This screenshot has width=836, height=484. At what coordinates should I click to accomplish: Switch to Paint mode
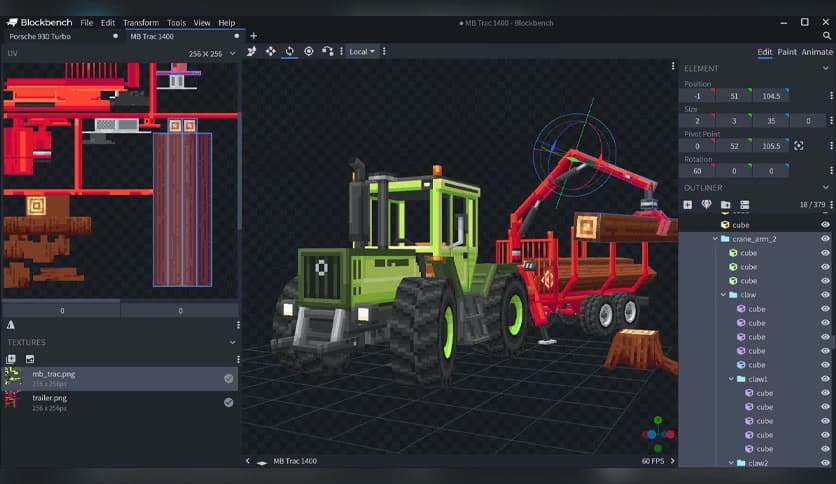(787, 52)
